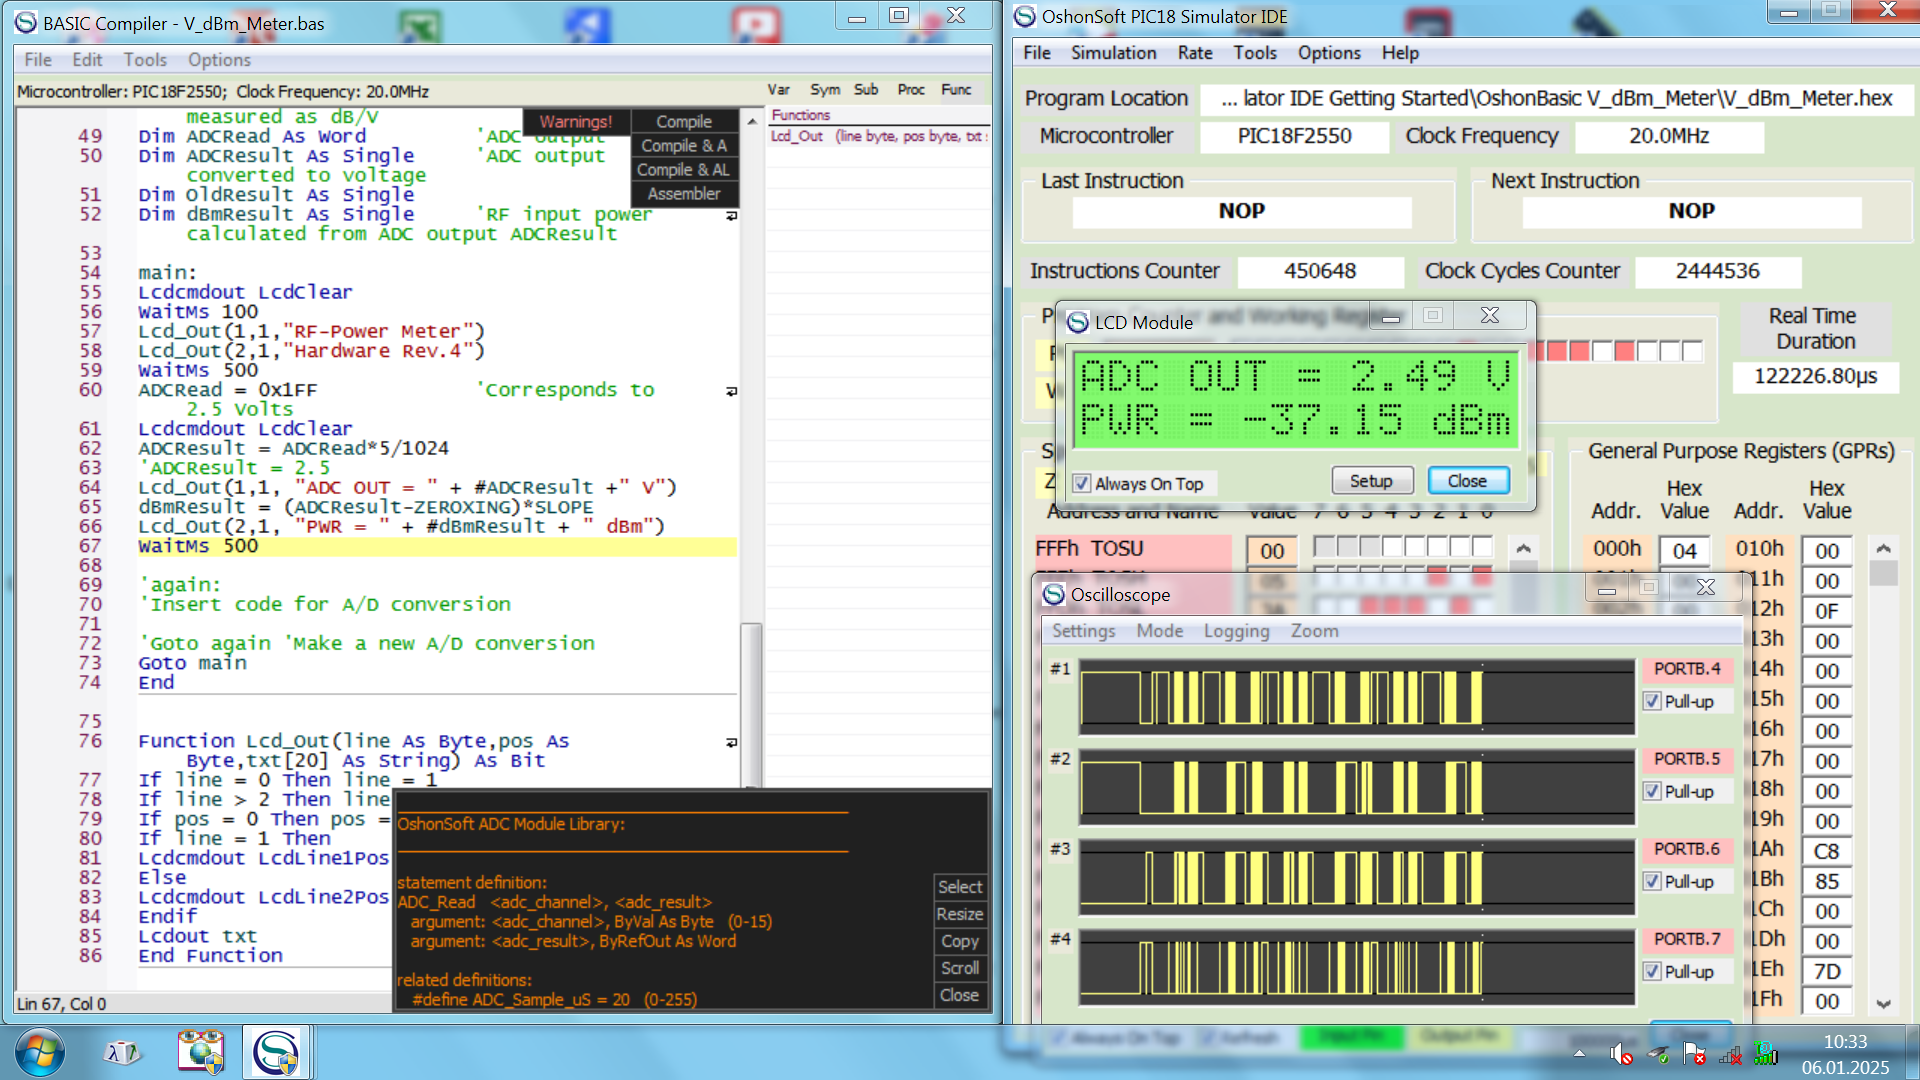The width and height of the screenshot is (1920, 1080).
Task: Click hex value field of GPR 000h
Action: tap(1684, 551)
